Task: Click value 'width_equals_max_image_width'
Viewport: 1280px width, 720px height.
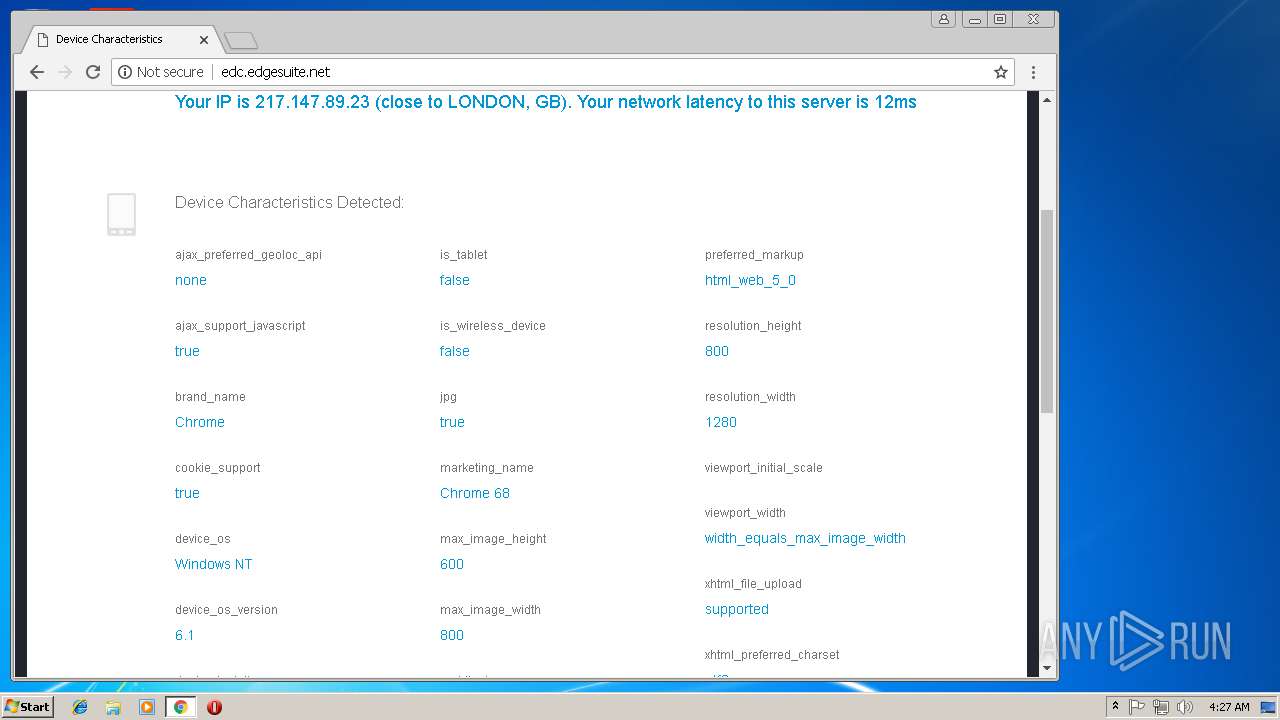Action: tap(805, 538)
